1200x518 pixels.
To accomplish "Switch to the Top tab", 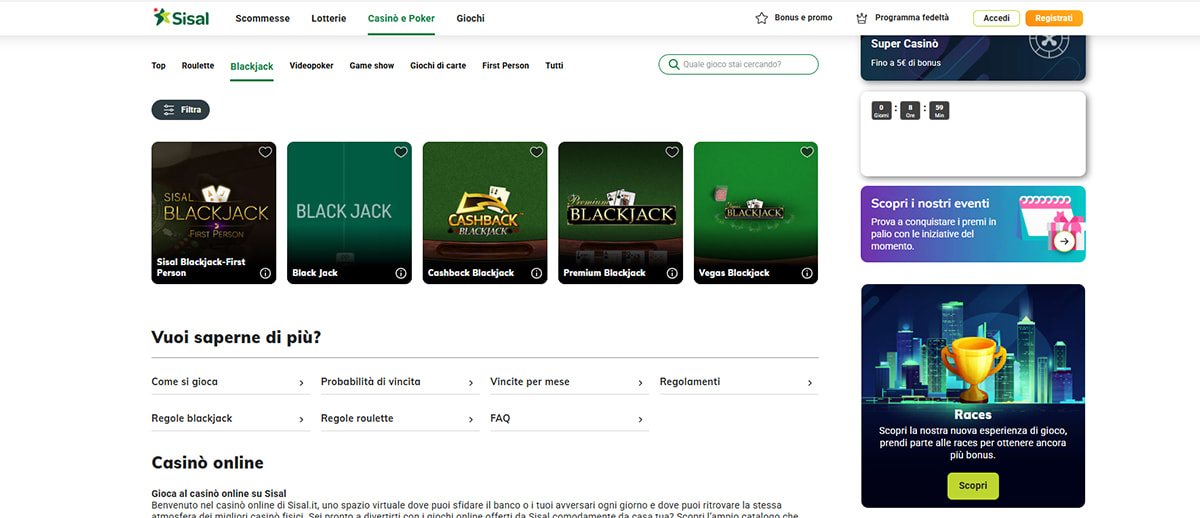I will click(x=158, y=66).
